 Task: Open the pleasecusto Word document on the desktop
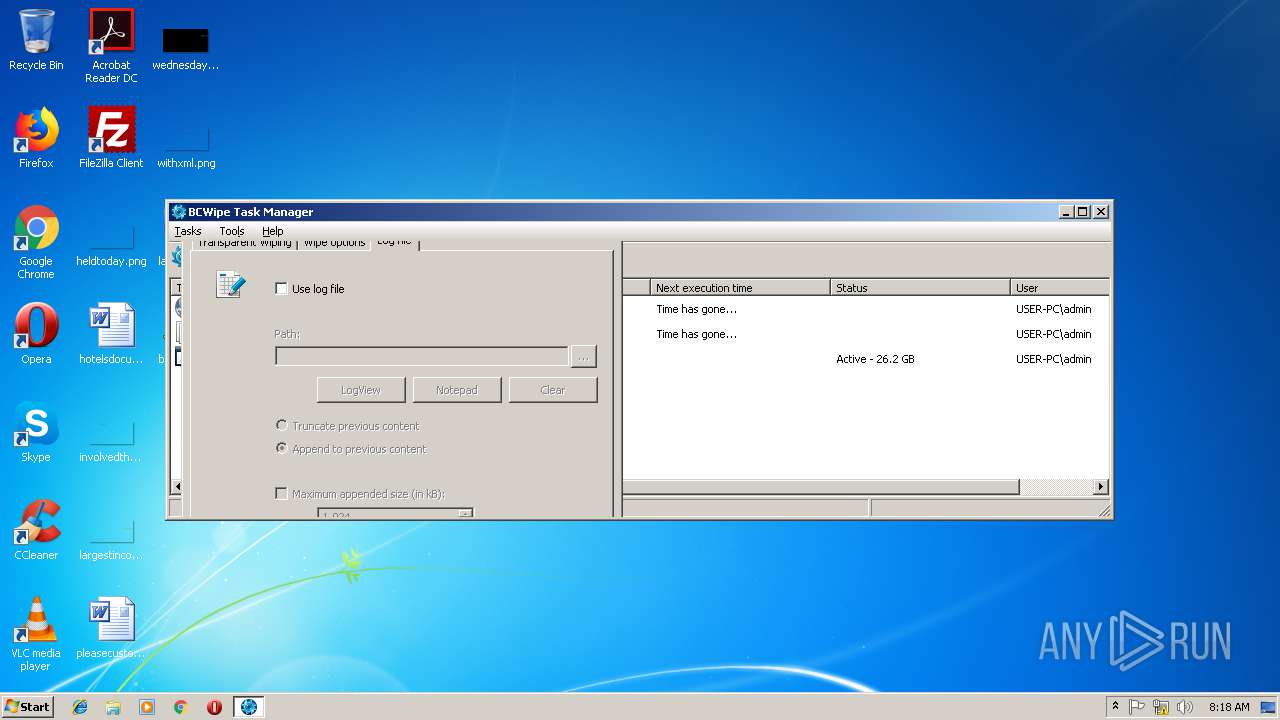(111, 628)
